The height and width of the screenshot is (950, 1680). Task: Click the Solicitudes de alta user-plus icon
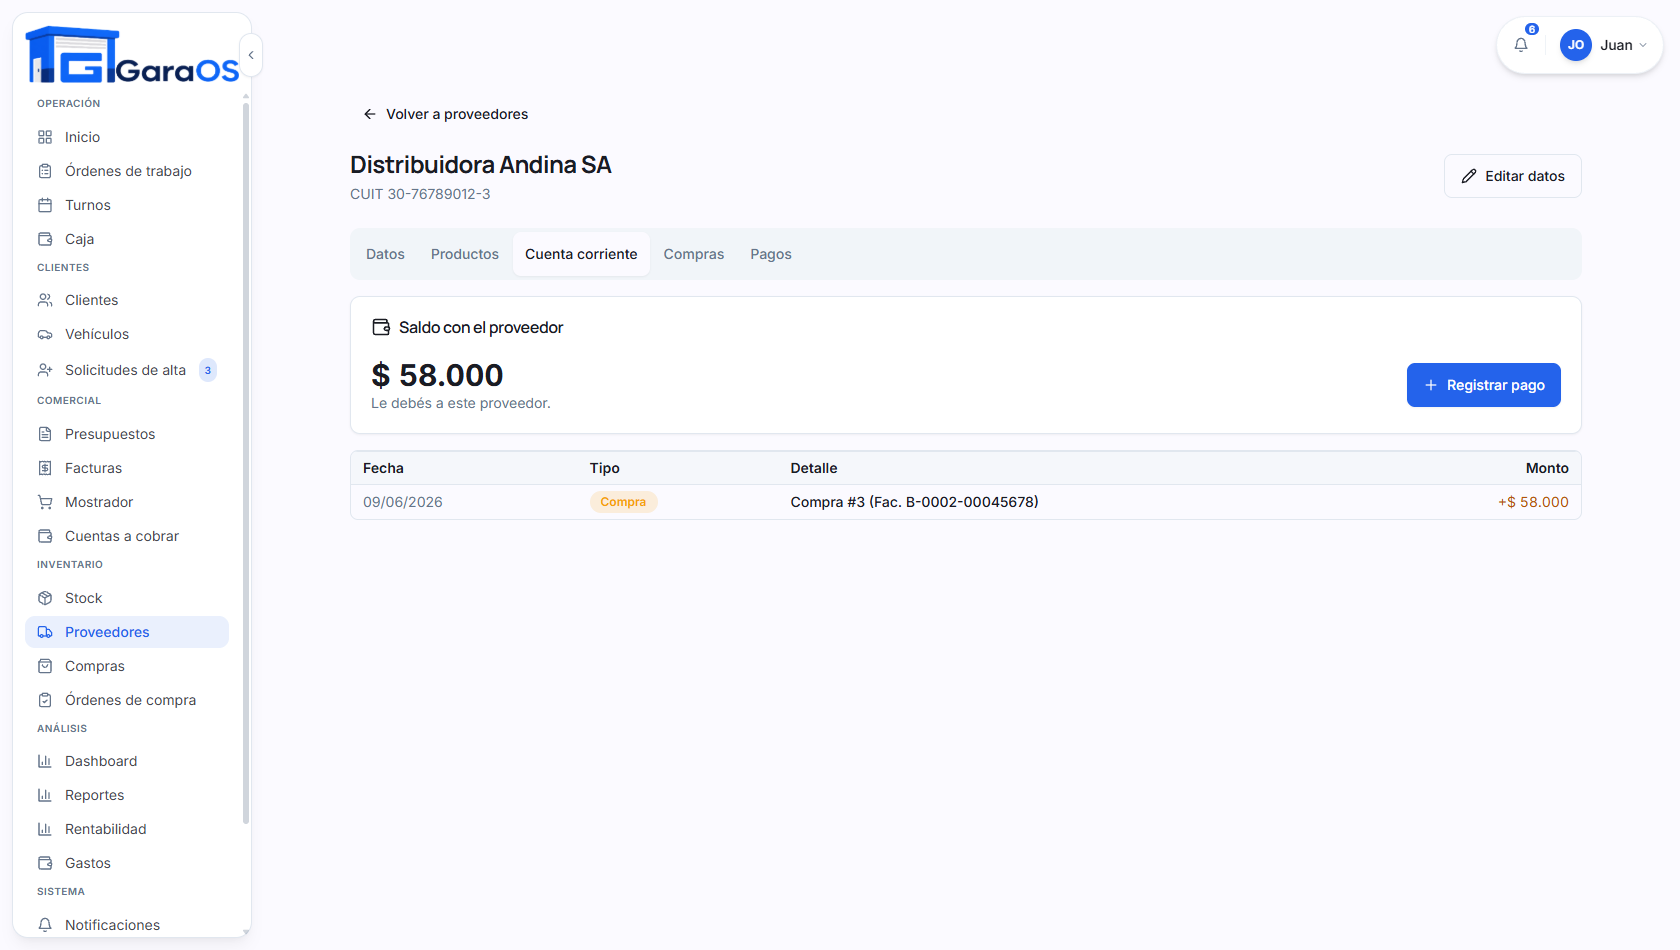(x=45, y=370)
